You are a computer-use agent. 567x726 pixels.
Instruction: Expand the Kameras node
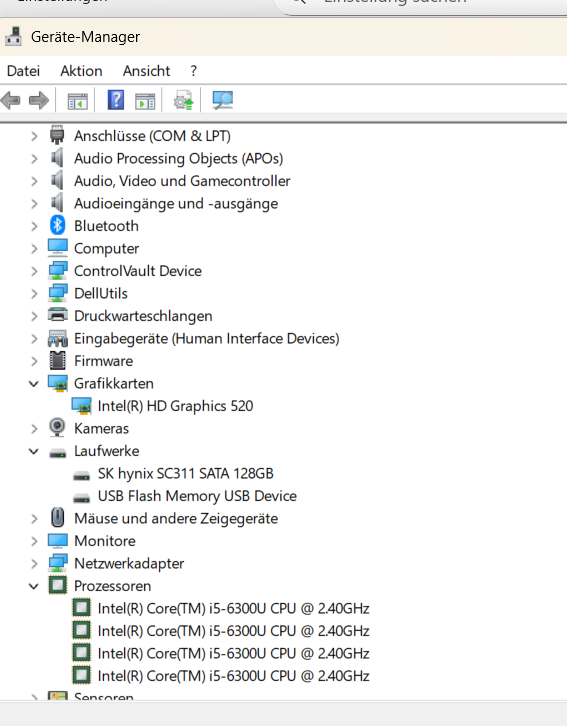[x=34, y=429]
